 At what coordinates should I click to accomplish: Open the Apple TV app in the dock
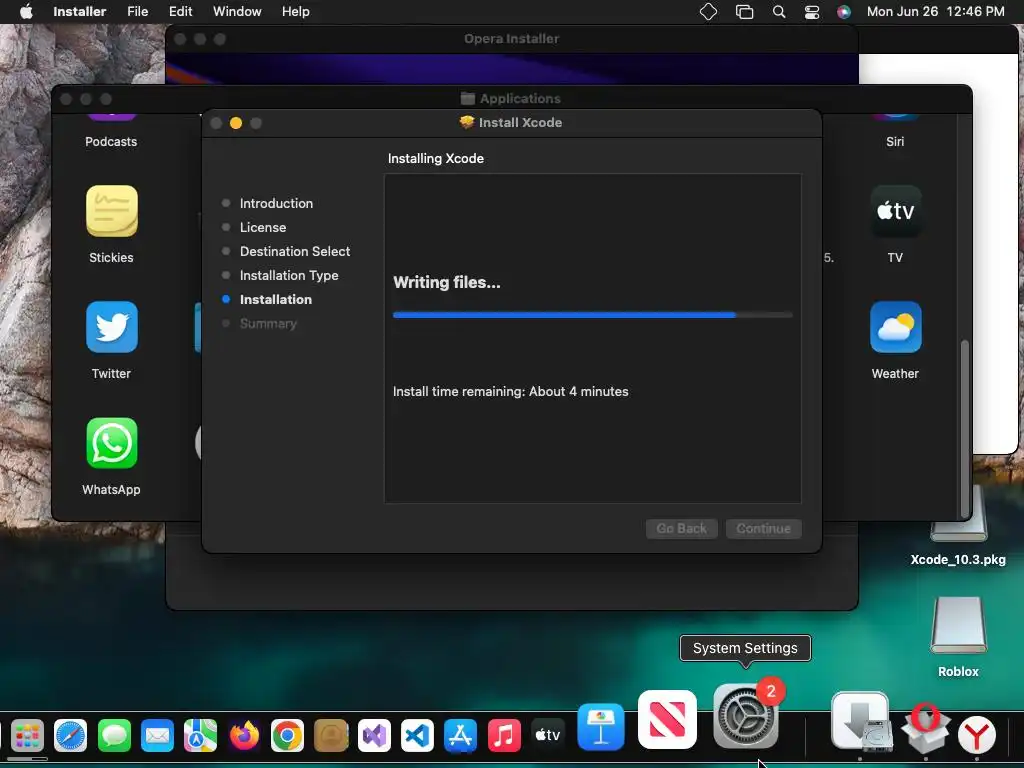click(548, 737)
